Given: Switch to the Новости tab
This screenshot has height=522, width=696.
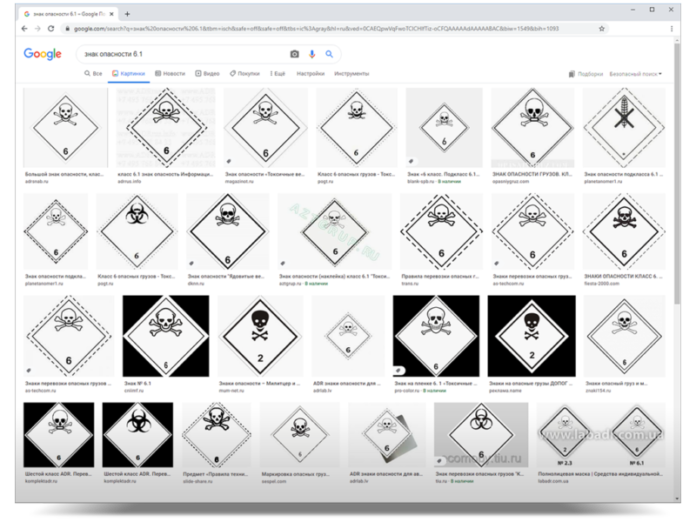Looking at the screenshot, I should (x=170, y=74).
